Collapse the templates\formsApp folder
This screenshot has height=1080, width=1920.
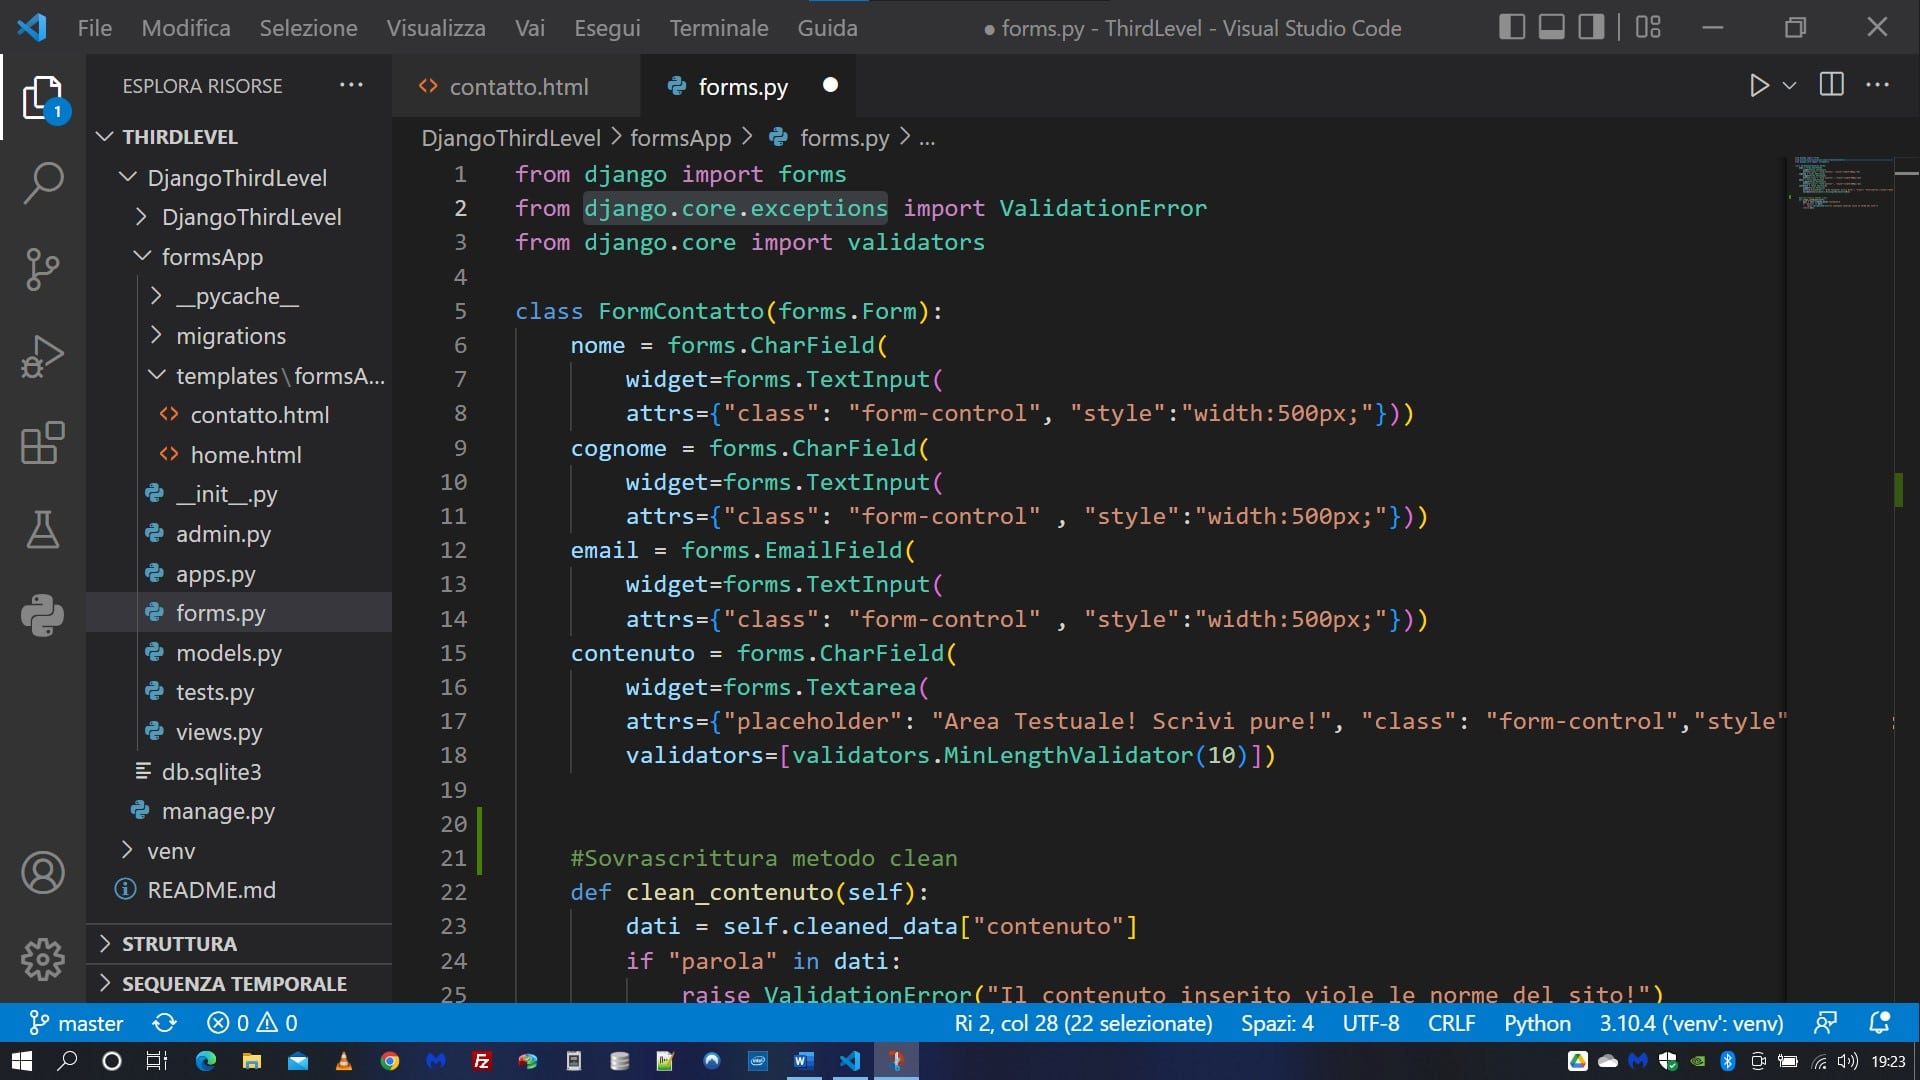(x=156, y=375)
